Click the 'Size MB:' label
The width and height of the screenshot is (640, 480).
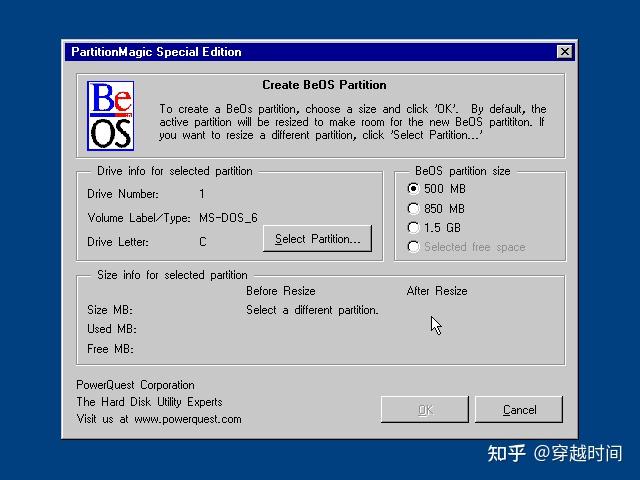(110, 310)
